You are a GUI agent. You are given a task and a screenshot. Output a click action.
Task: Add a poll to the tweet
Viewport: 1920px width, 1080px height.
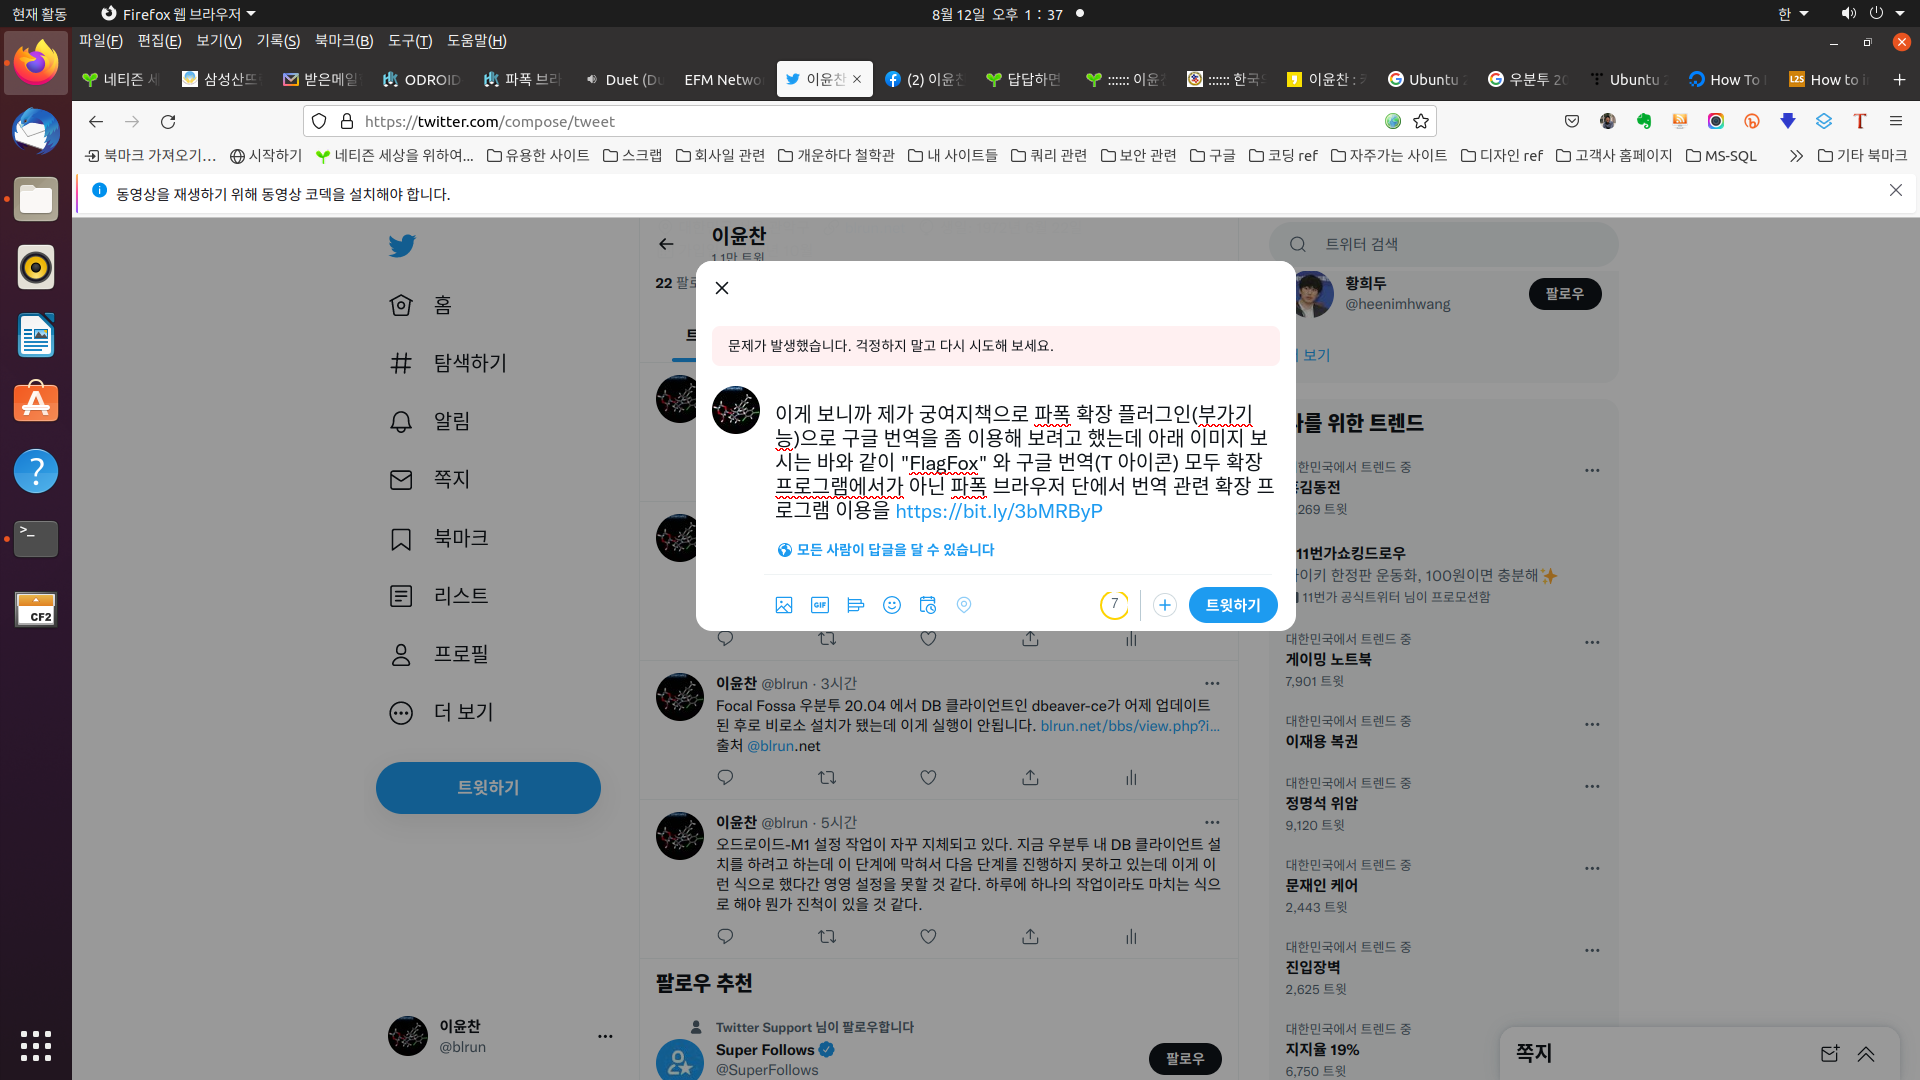(856, 605)
